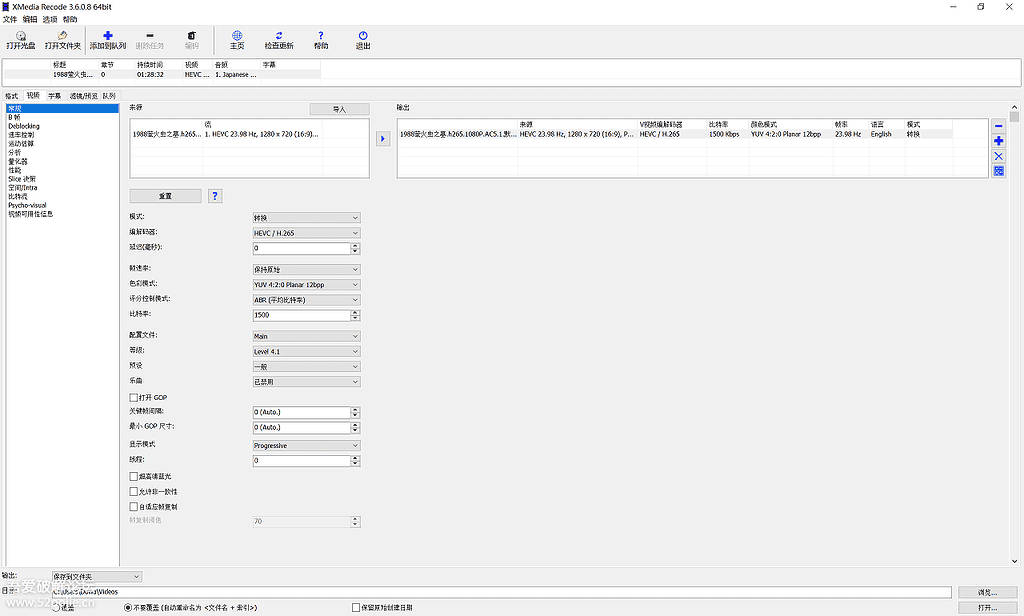Viewport: 1024px width, 616px height.
Task: Select Slice 决策 in the settings list
Action: 22,179
